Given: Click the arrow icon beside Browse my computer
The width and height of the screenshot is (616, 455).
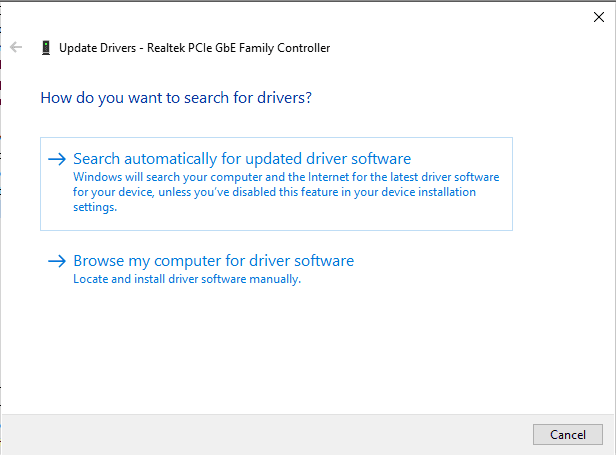Looking at the screenshot, I should pyautogui.click(x=57, y=261).
